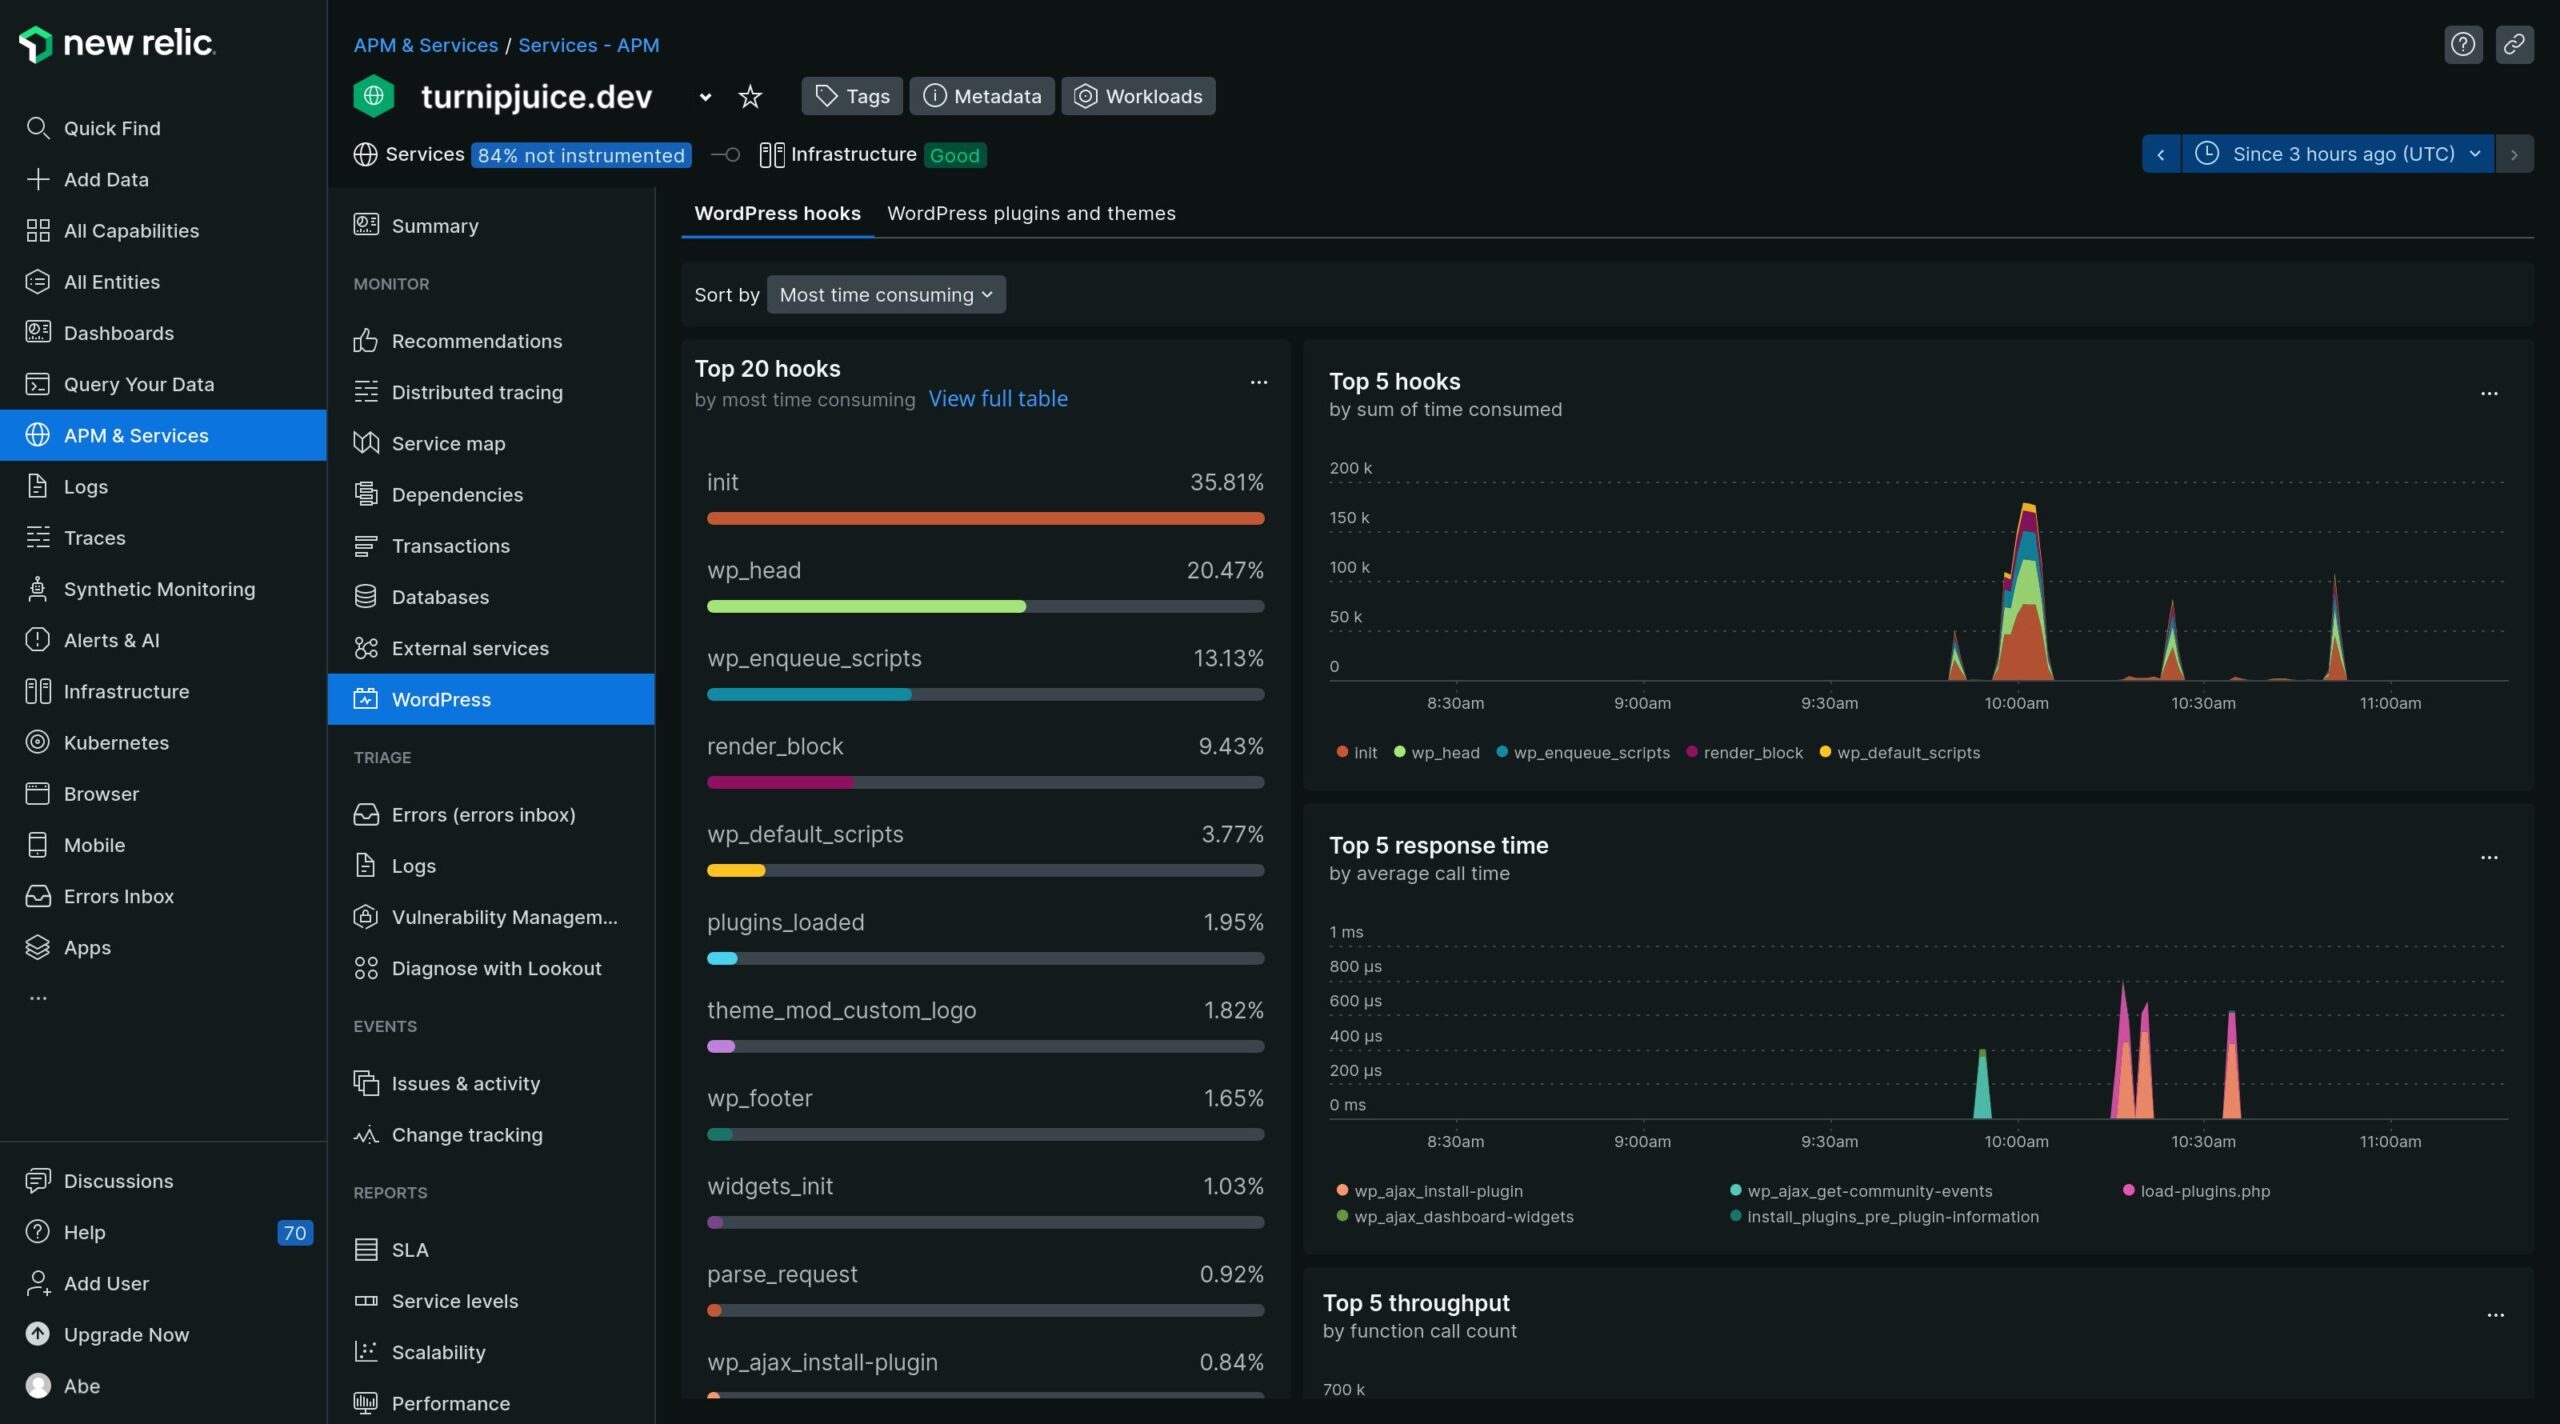Click the init hook progress bar

(x=985, y=516)
